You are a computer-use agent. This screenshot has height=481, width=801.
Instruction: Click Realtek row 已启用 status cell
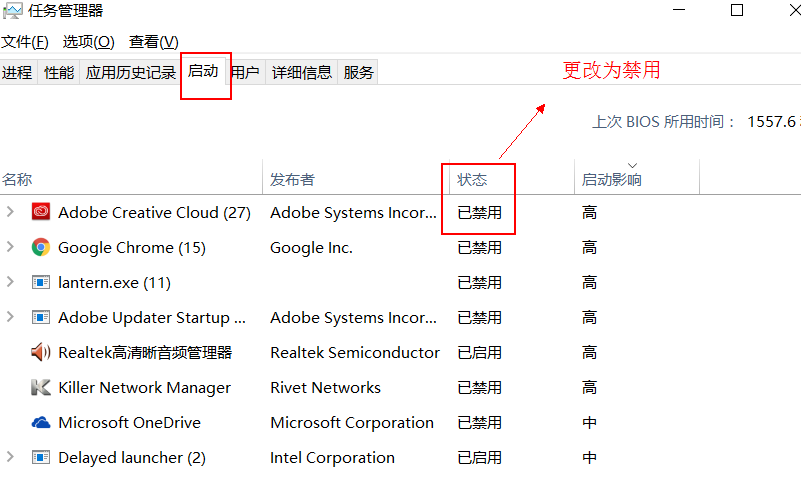(479, 352)
